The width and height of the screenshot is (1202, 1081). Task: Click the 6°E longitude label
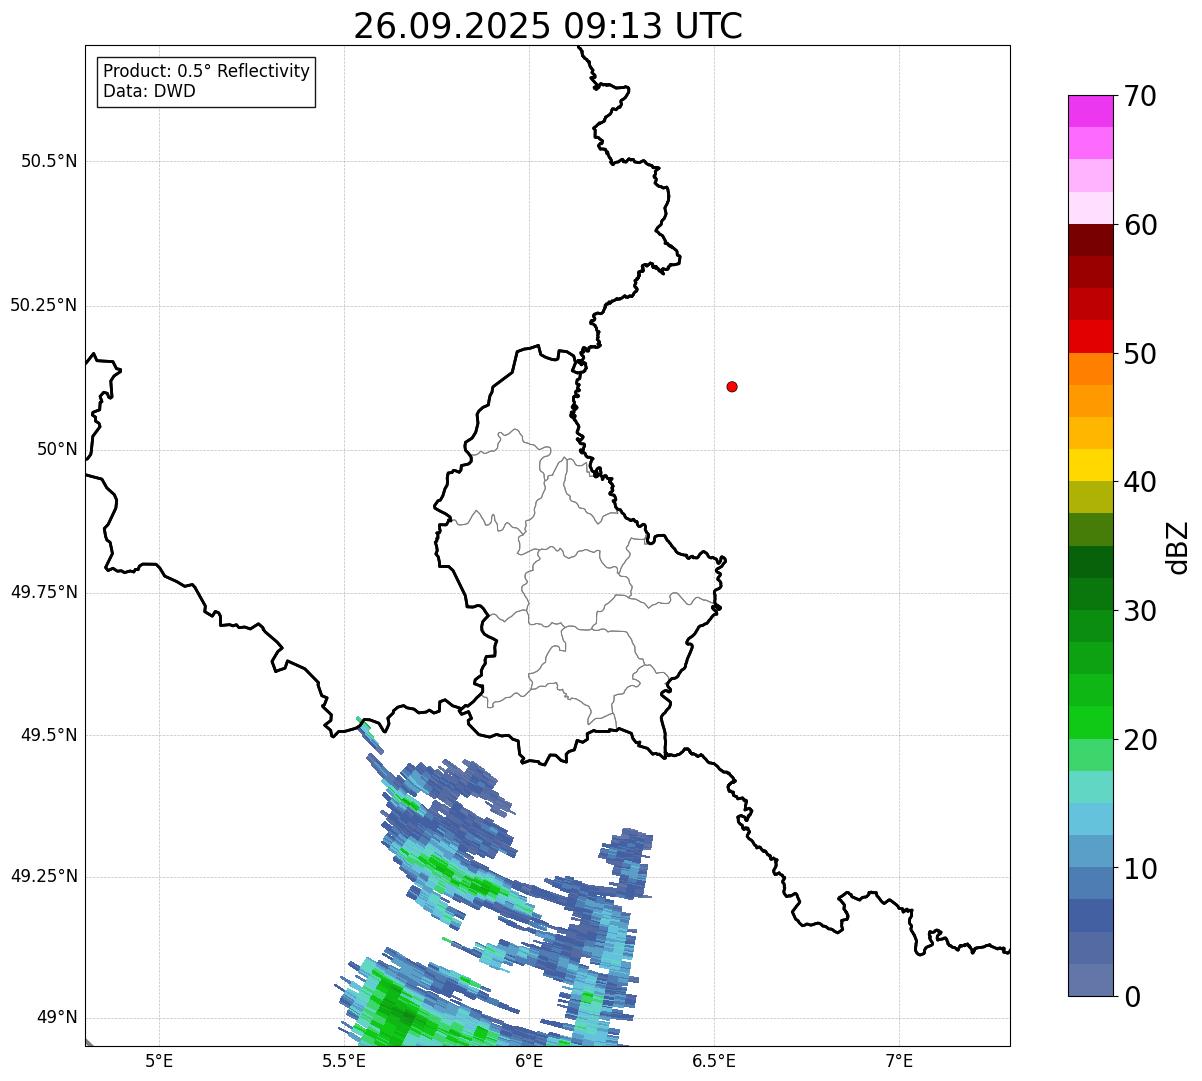tap(529, 1060)
